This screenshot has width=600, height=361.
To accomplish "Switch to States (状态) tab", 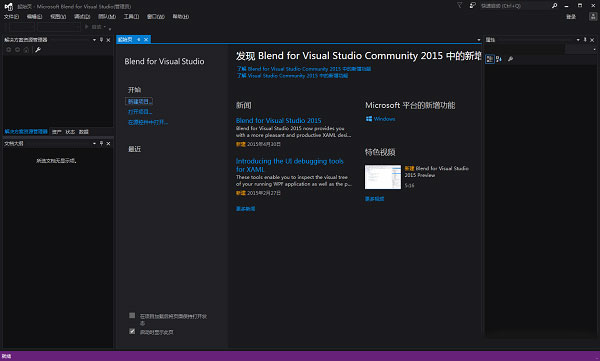I will point(70,132).
